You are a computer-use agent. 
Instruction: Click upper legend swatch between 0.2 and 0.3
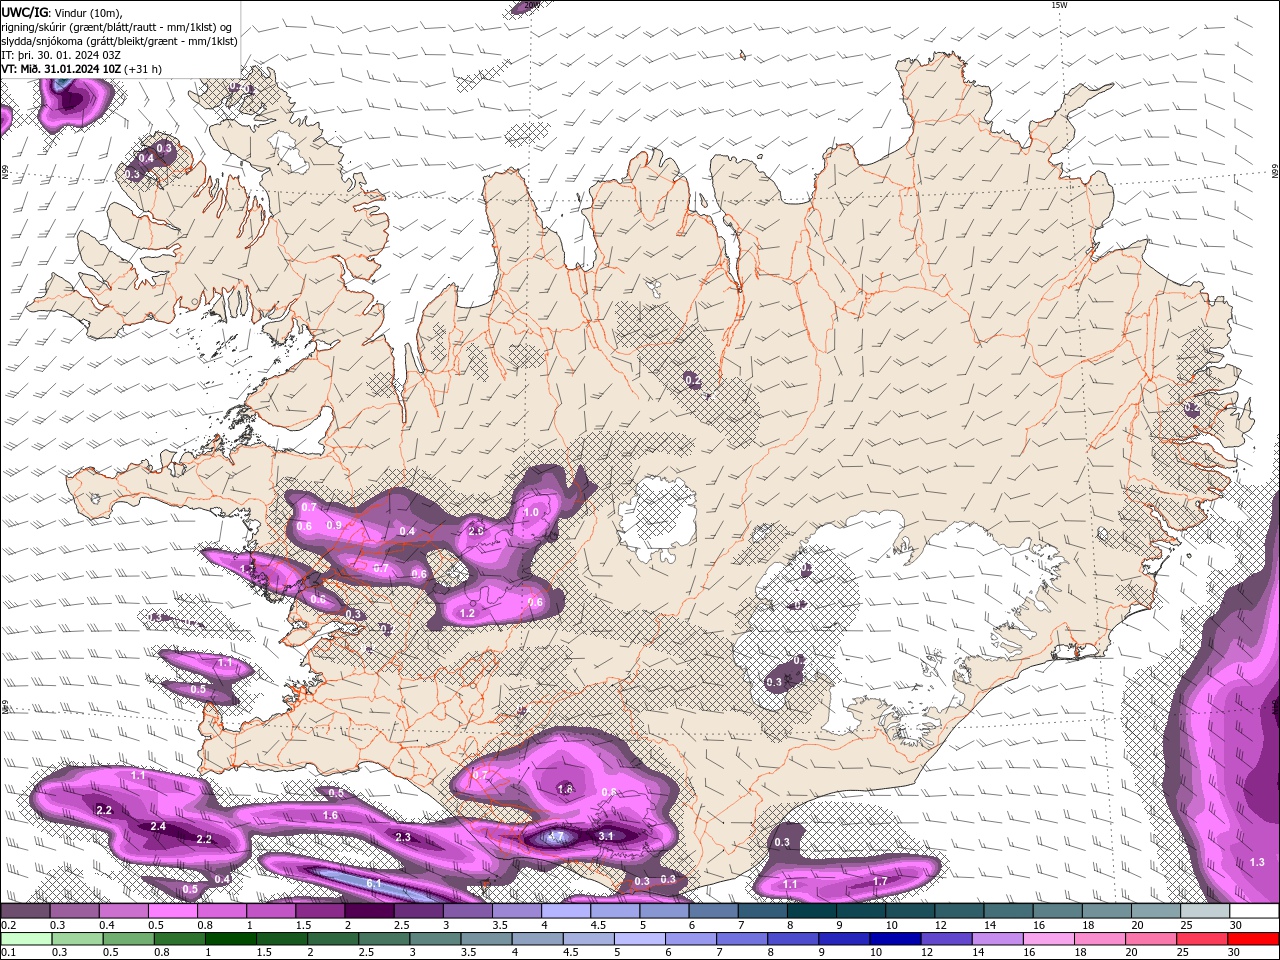click(x=25, y=911)
